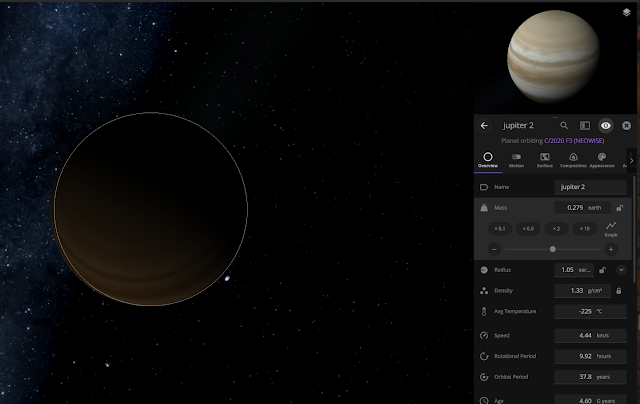This screenshot has width=640, height=404.
Task: Edit the Age value 4.60 G years
Action: pyautogui.click(x=590, y=400)
